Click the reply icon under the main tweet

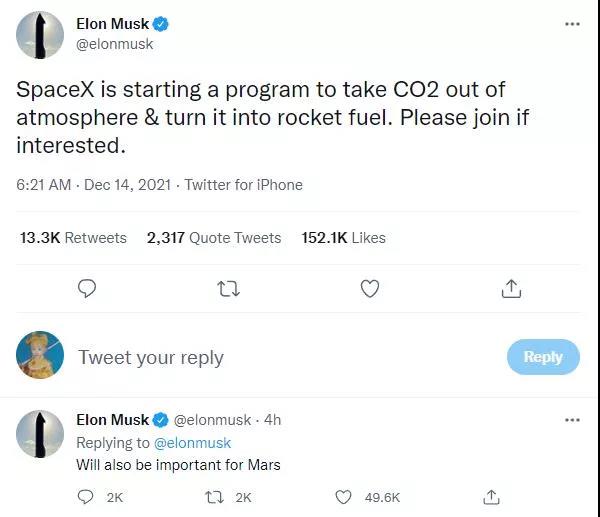87,289
